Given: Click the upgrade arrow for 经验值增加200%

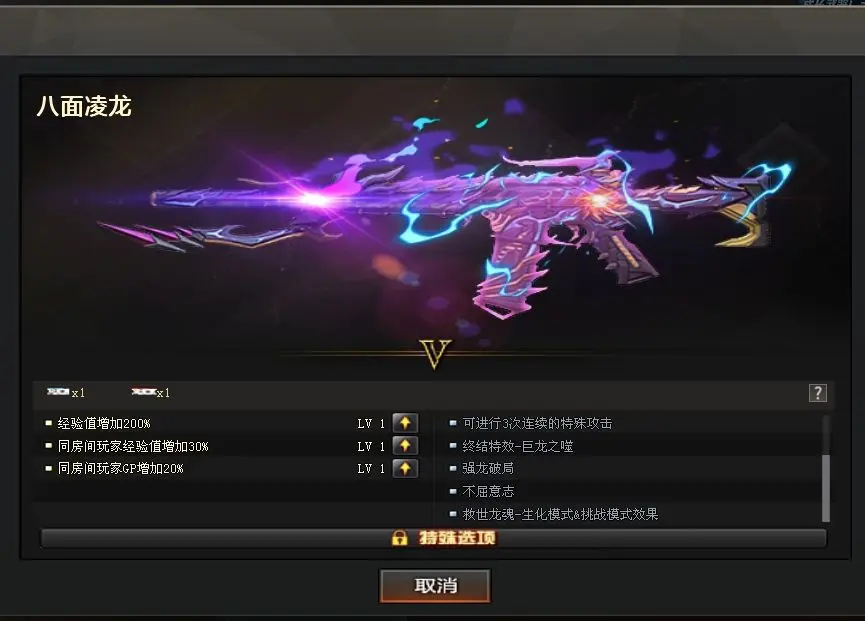Looking at the screenshot, I should click(x=405, y=423).
